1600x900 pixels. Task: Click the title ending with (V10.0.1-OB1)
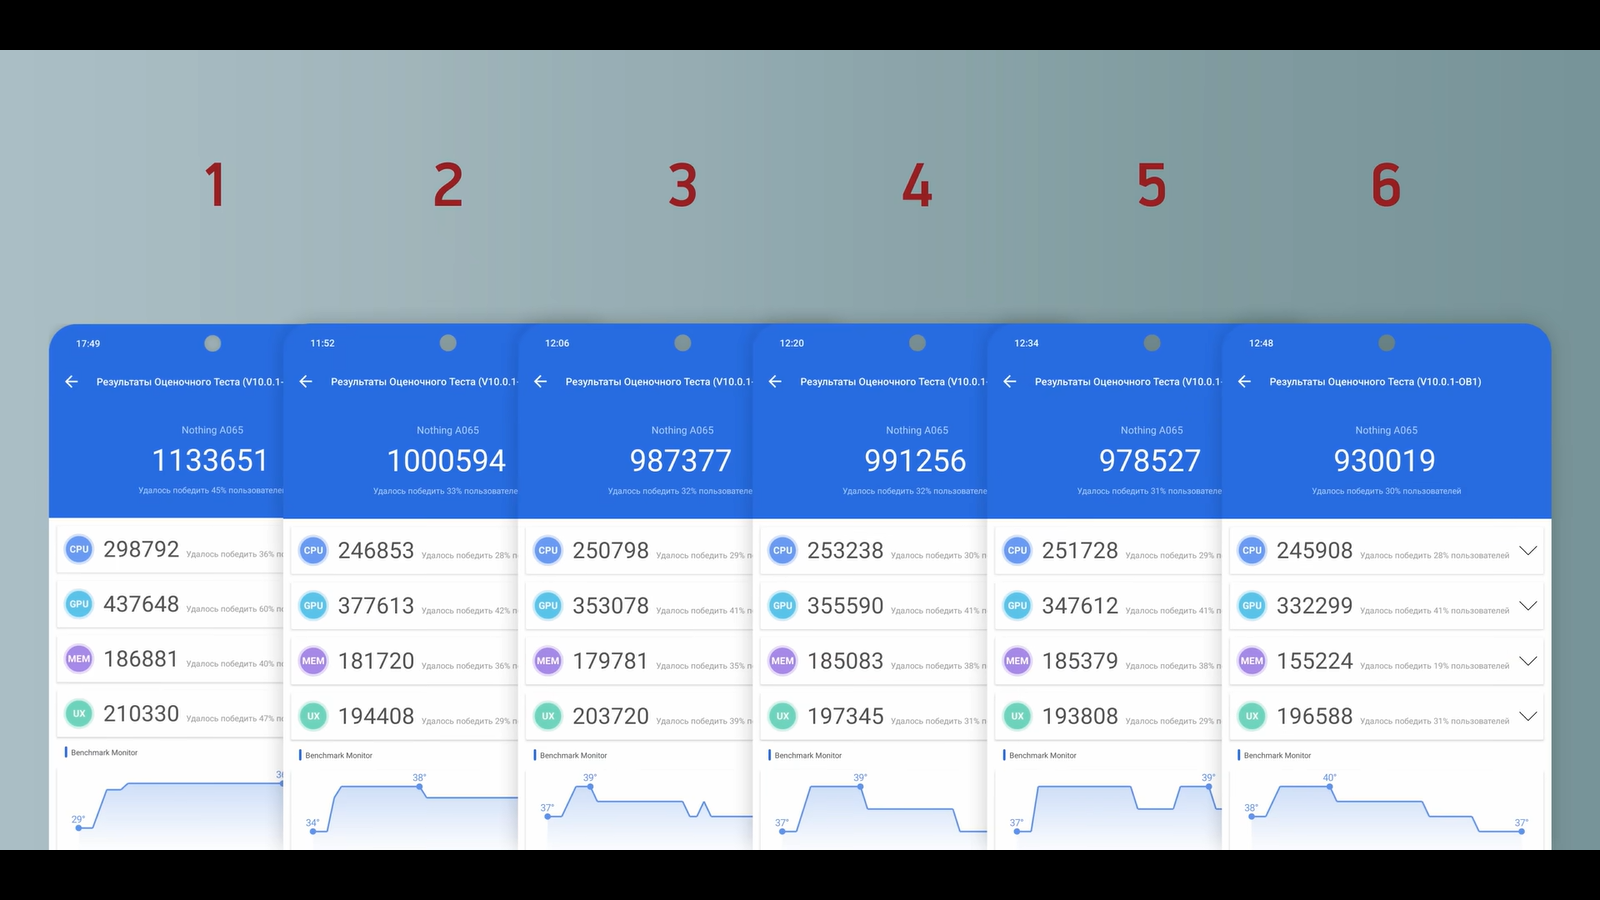(1375, 381)
